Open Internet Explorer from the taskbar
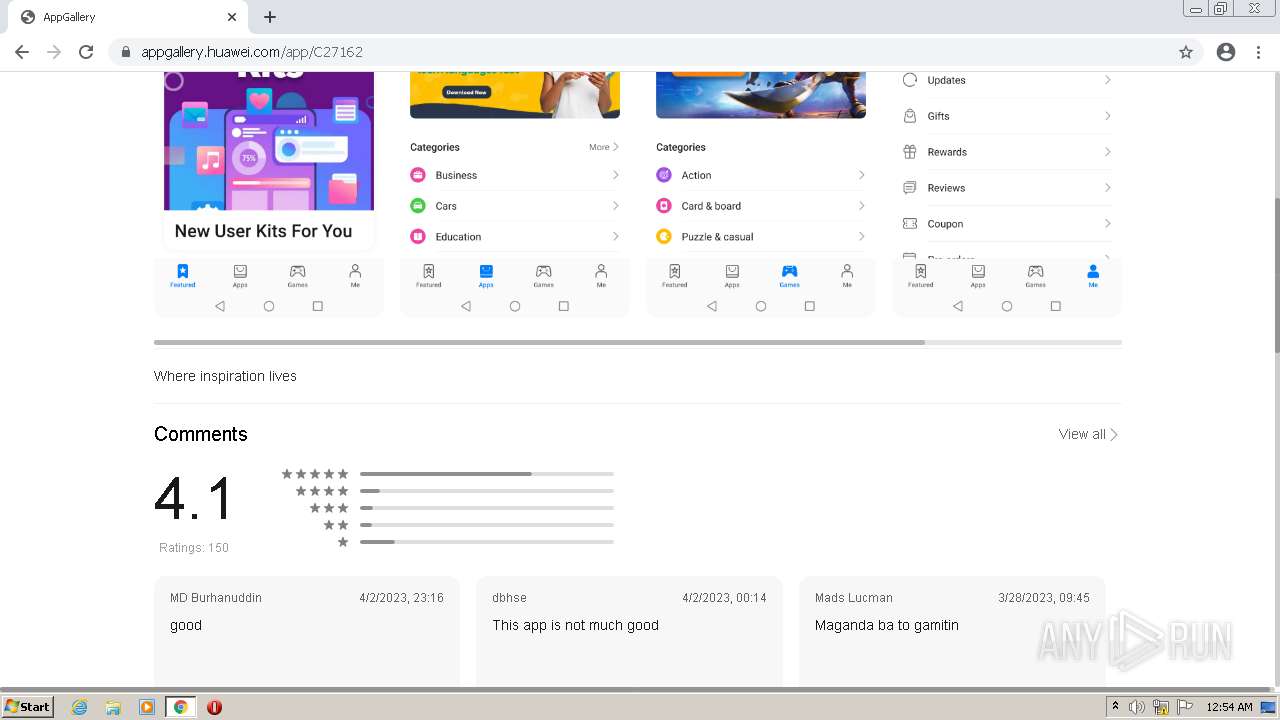1280x720 pixels. click(x=80, y=707)
